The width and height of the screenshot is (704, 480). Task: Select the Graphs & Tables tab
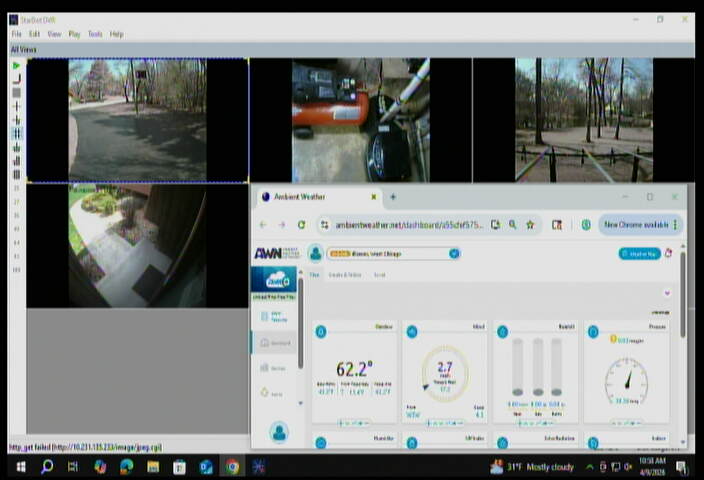(345, 275)
